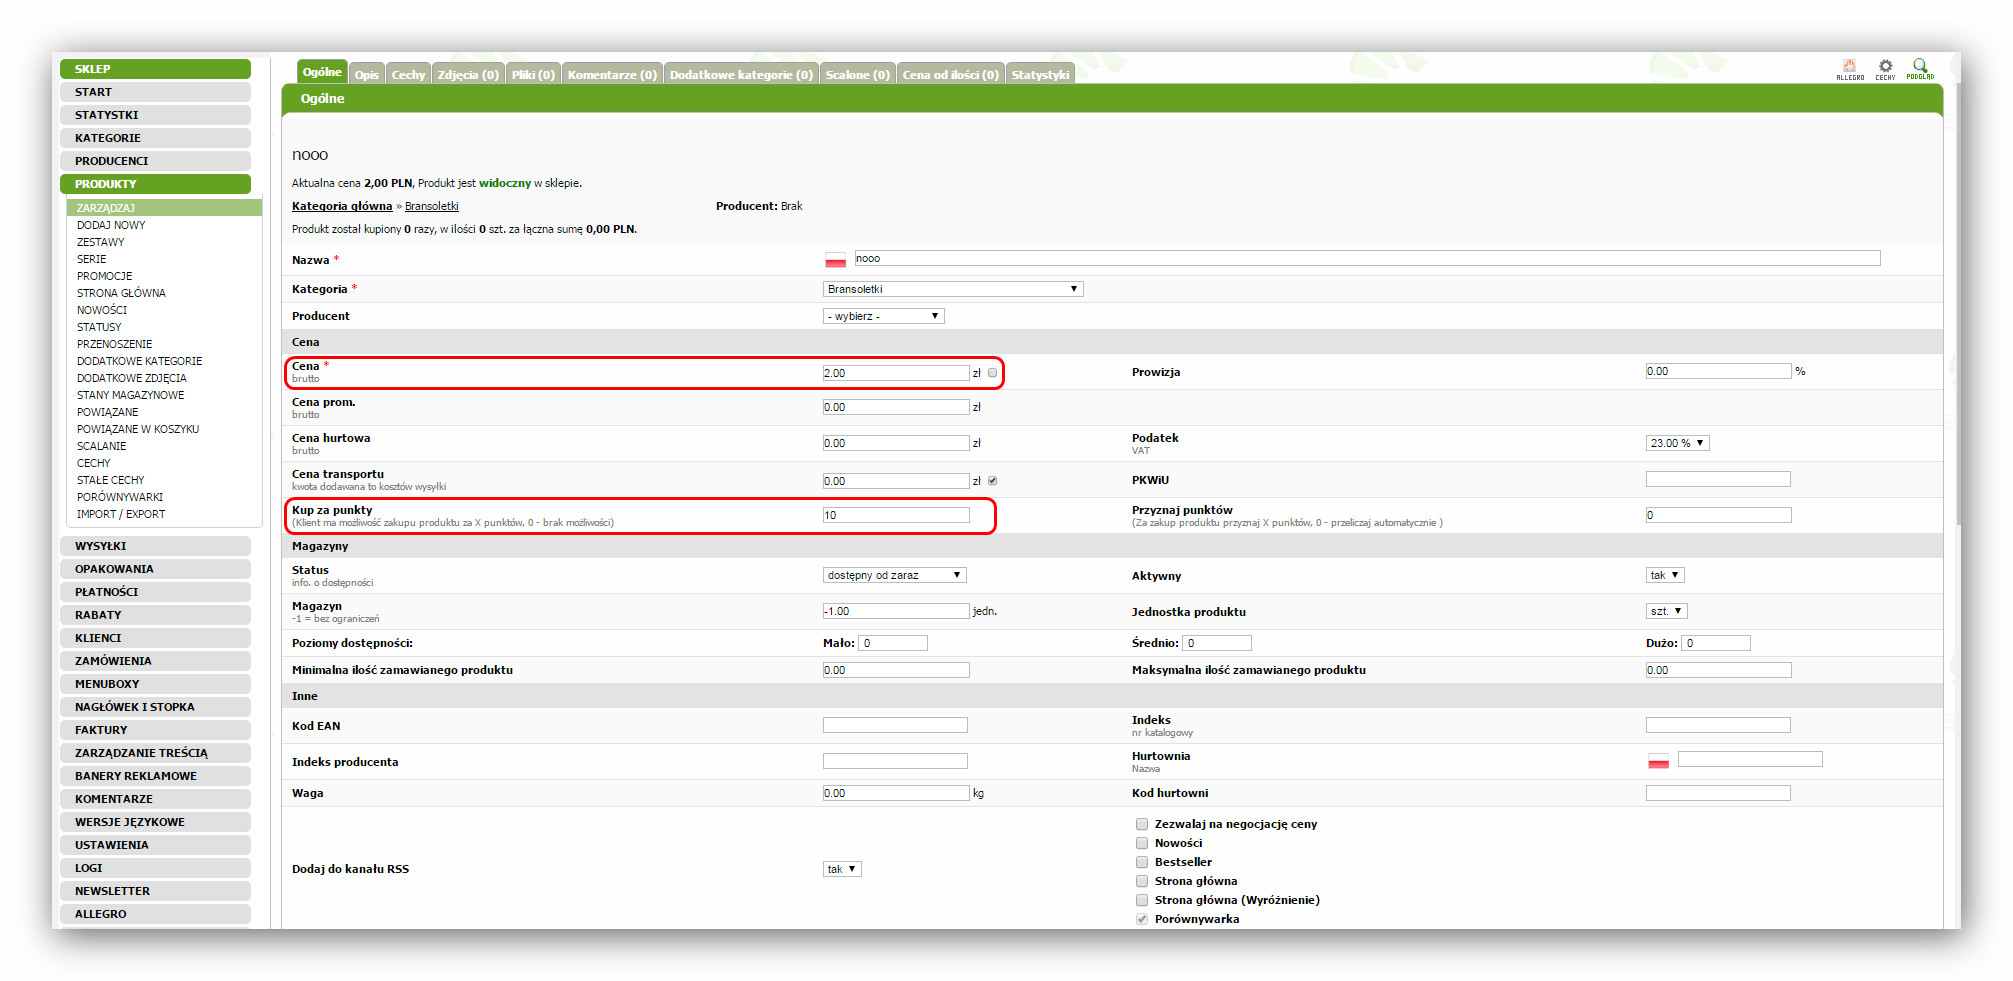The image size is (2013, 981).
Task: Select PROMOCJE under Produkty
Action: pyautogui.click(x=104, y=276)
